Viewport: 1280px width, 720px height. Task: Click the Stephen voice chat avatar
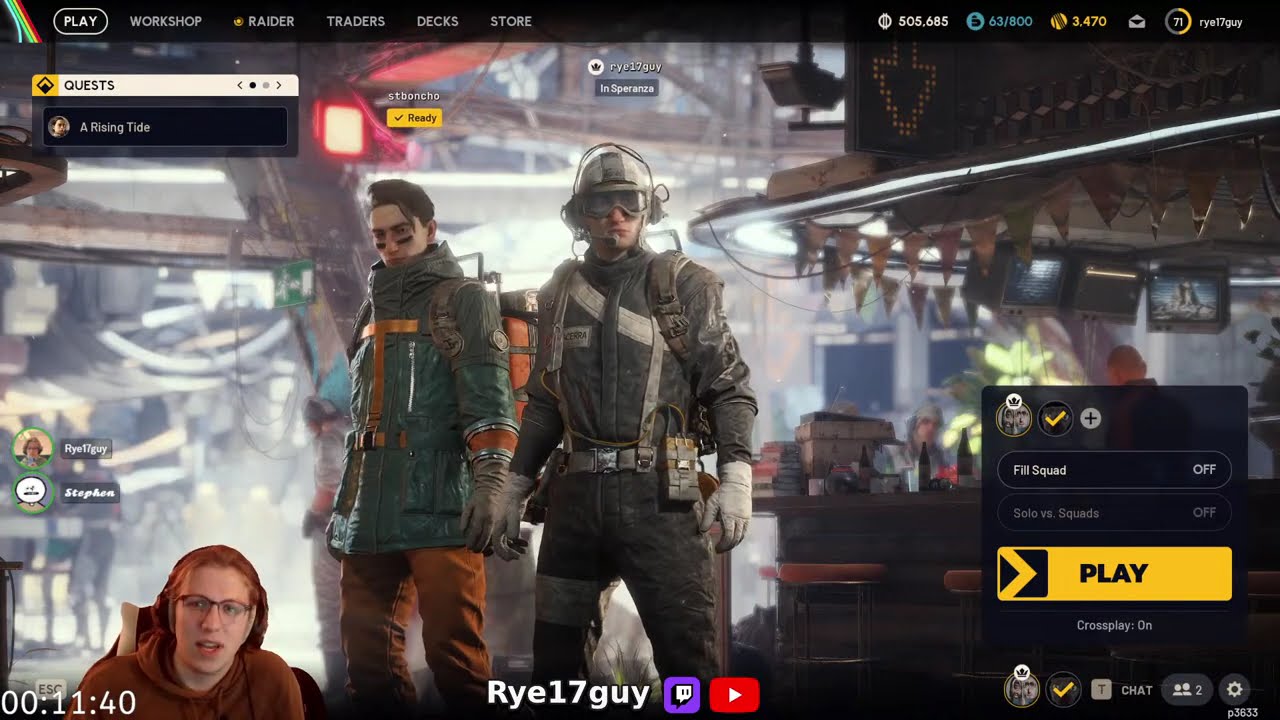(x=33, y=492)
